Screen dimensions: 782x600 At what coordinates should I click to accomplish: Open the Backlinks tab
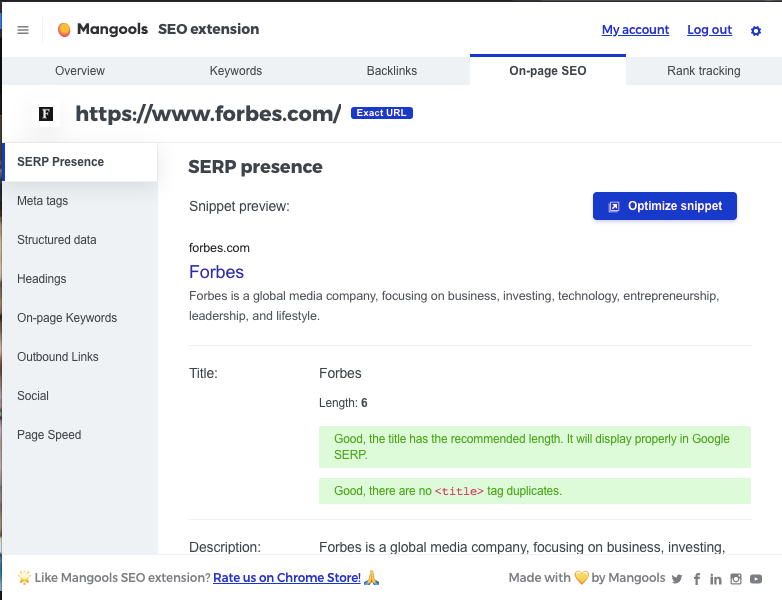point(391,71)
